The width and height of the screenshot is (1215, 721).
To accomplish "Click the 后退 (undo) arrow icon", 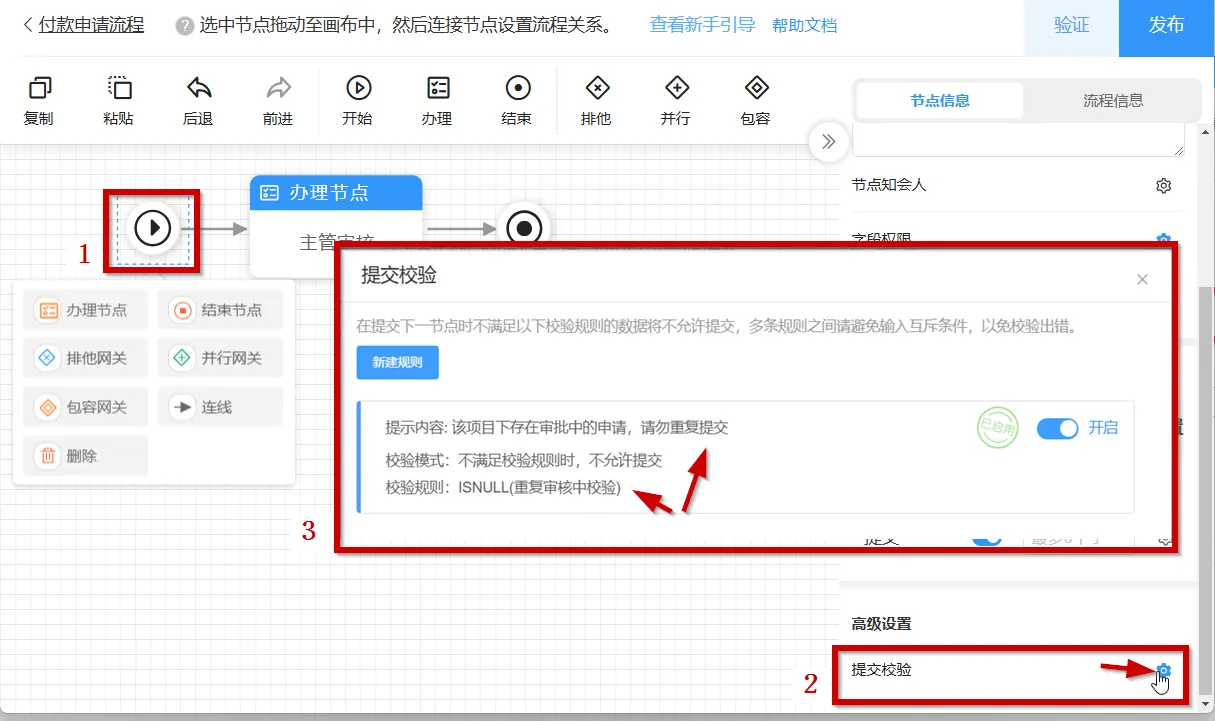I will pyautogui.click(x=198, y=89).
